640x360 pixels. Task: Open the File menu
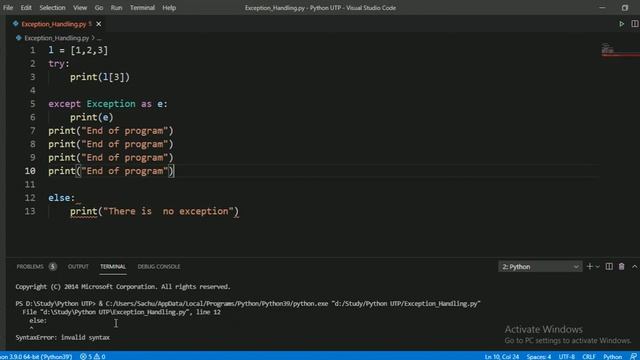[8, 8]
